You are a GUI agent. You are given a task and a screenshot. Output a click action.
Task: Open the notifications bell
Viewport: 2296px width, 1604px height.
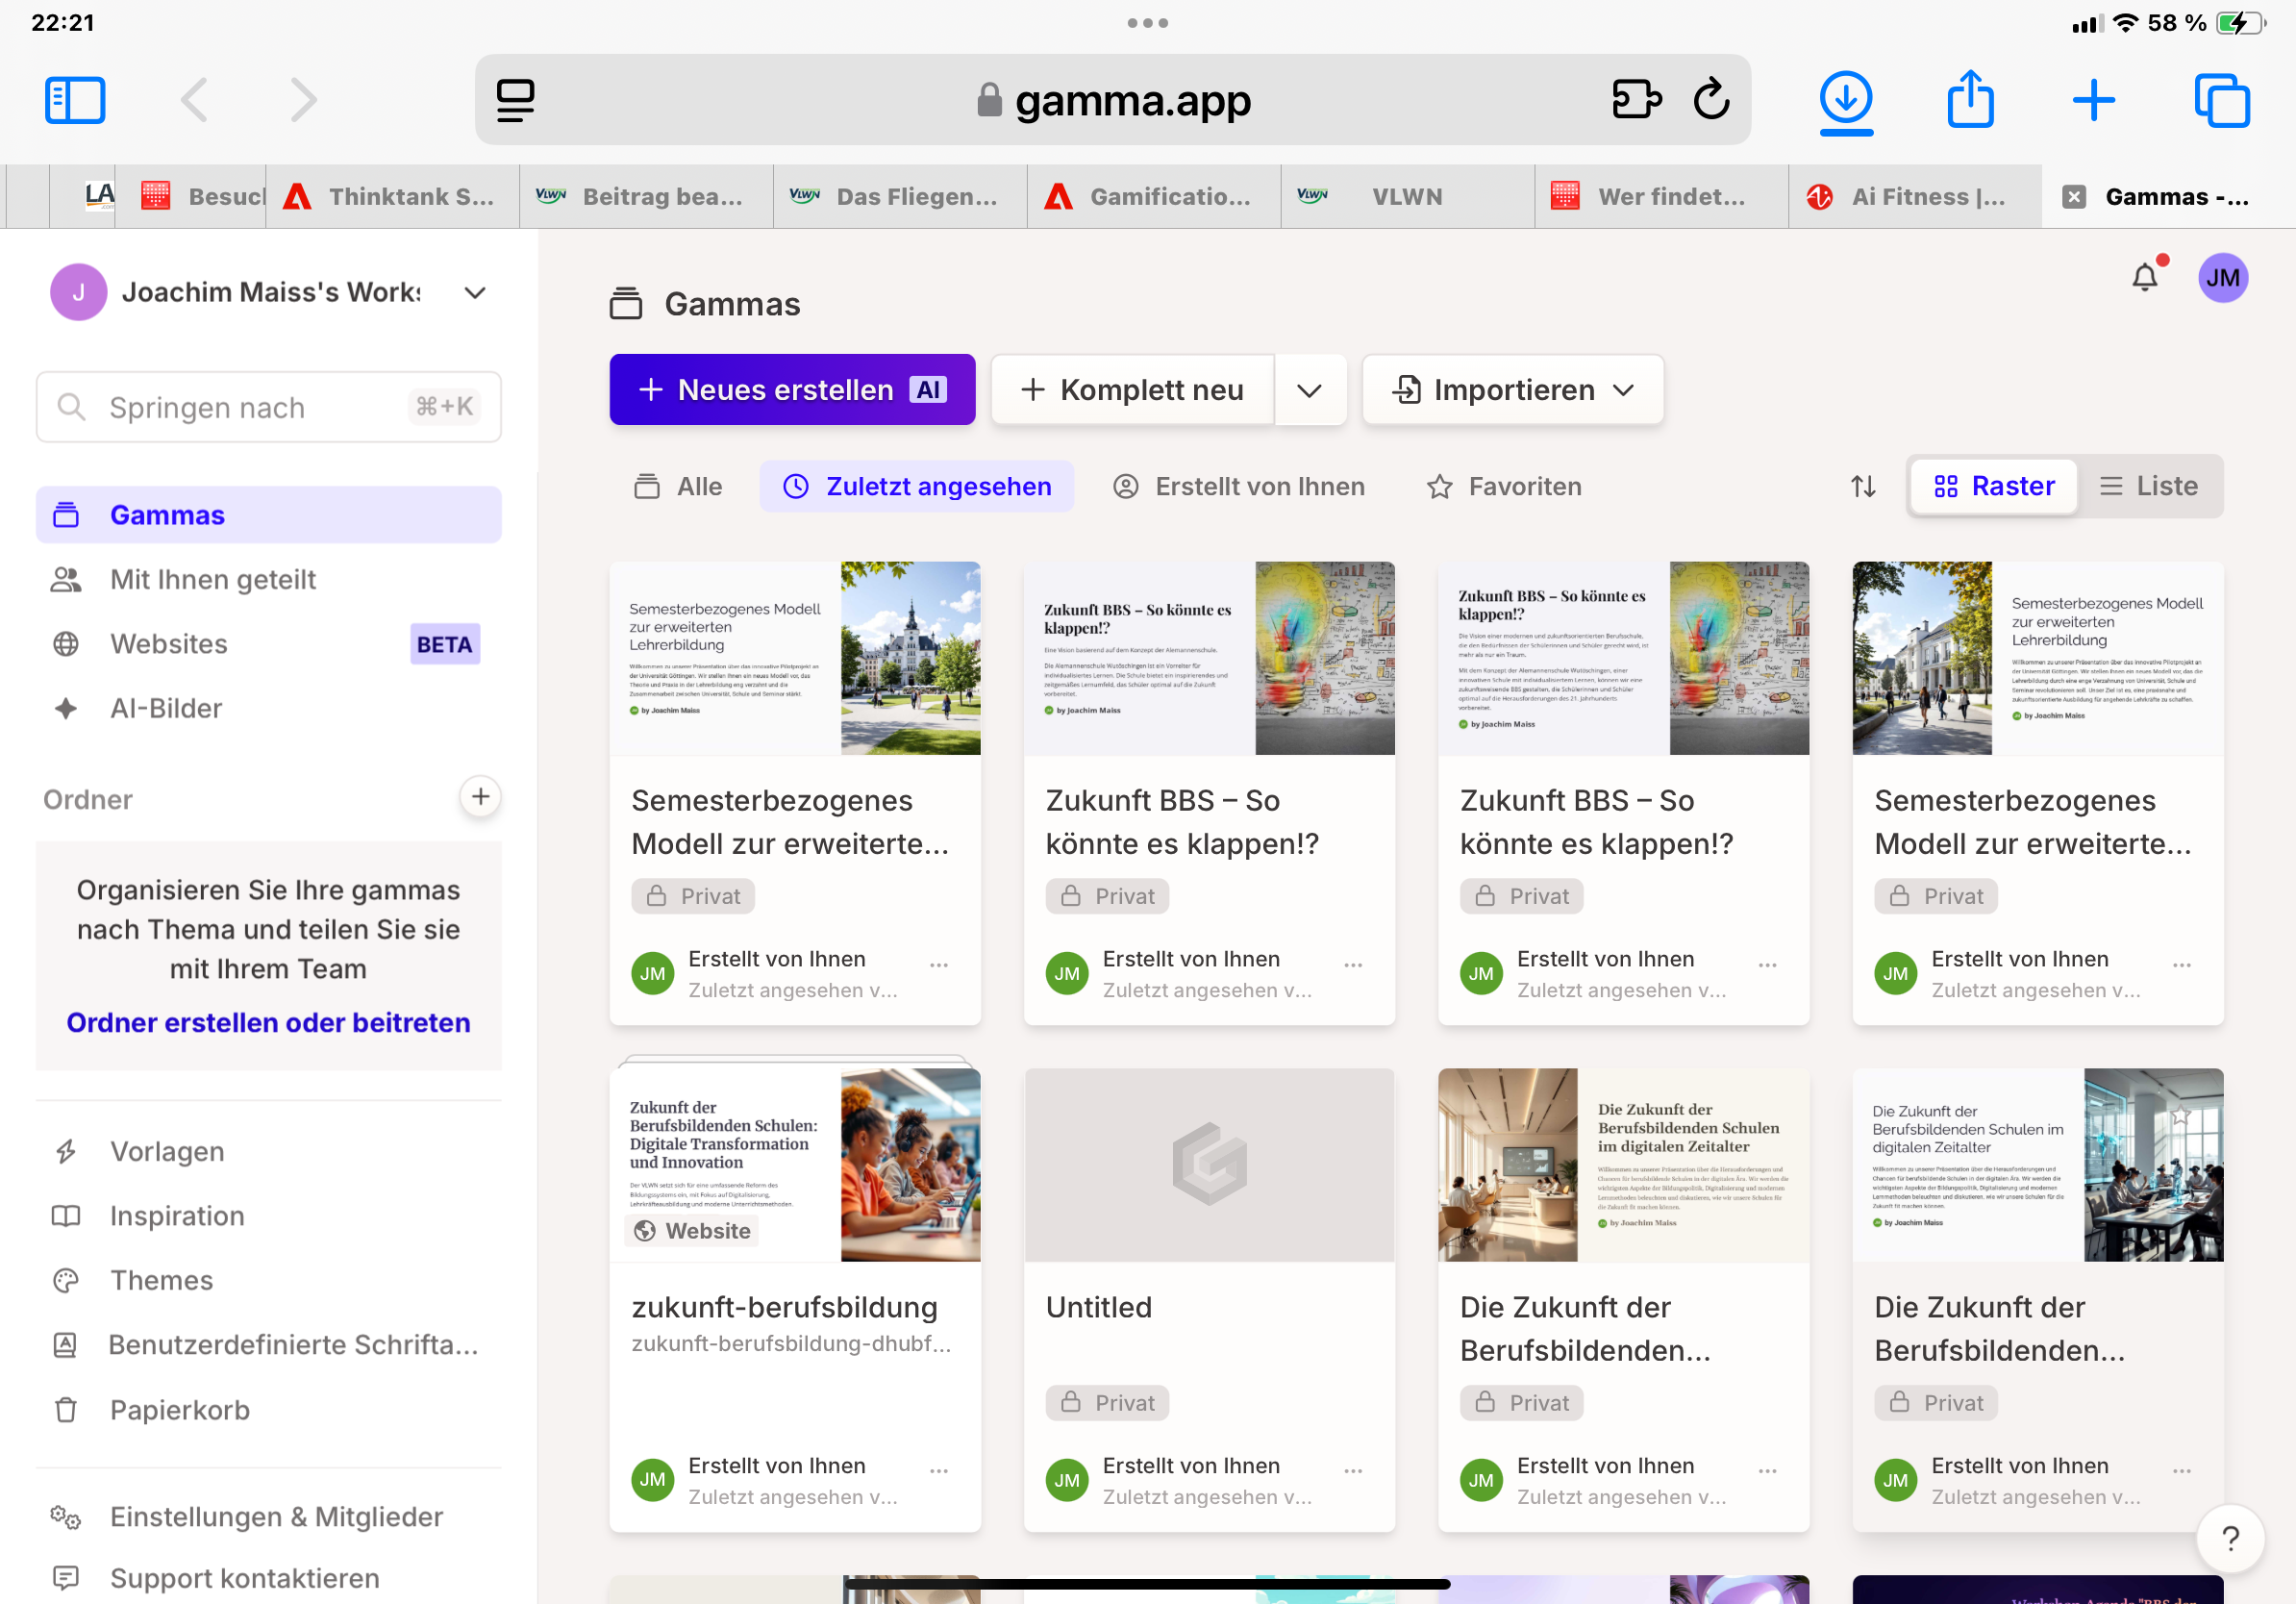coord(2143,277)
